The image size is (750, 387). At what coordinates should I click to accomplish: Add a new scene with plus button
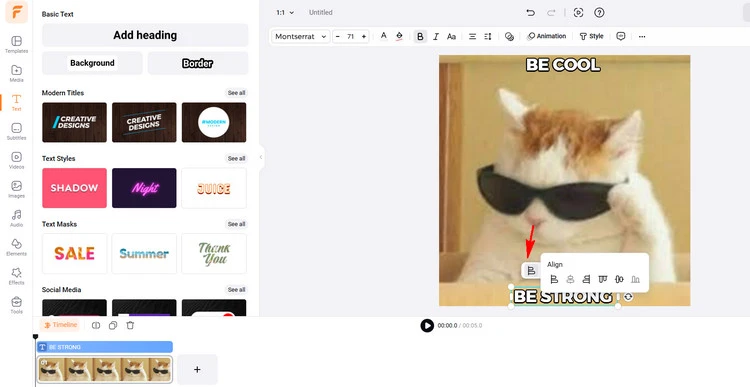tap(197, 369)
